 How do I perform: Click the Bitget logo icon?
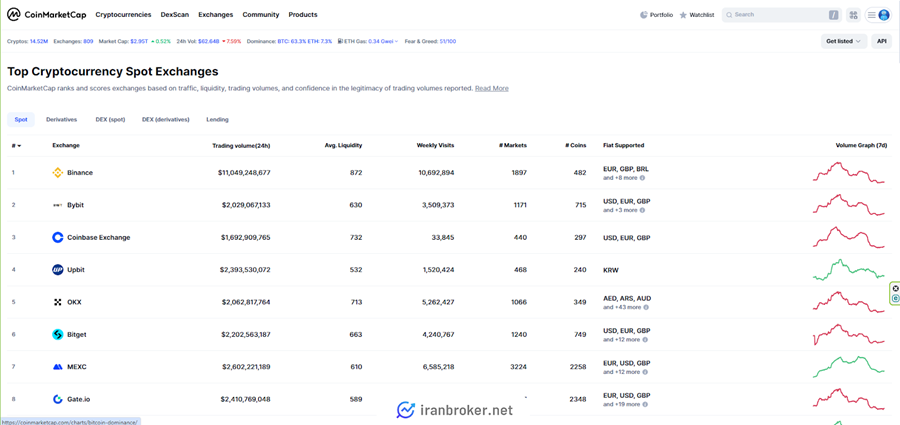point(57,334)
